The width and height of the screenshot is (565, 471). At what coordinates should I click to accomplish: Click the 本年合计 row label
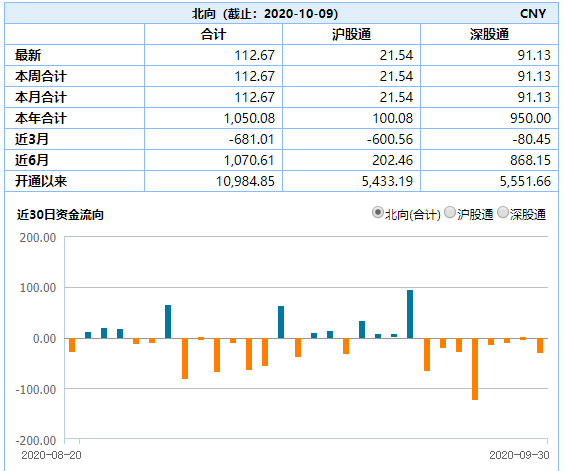click(41, 118)
